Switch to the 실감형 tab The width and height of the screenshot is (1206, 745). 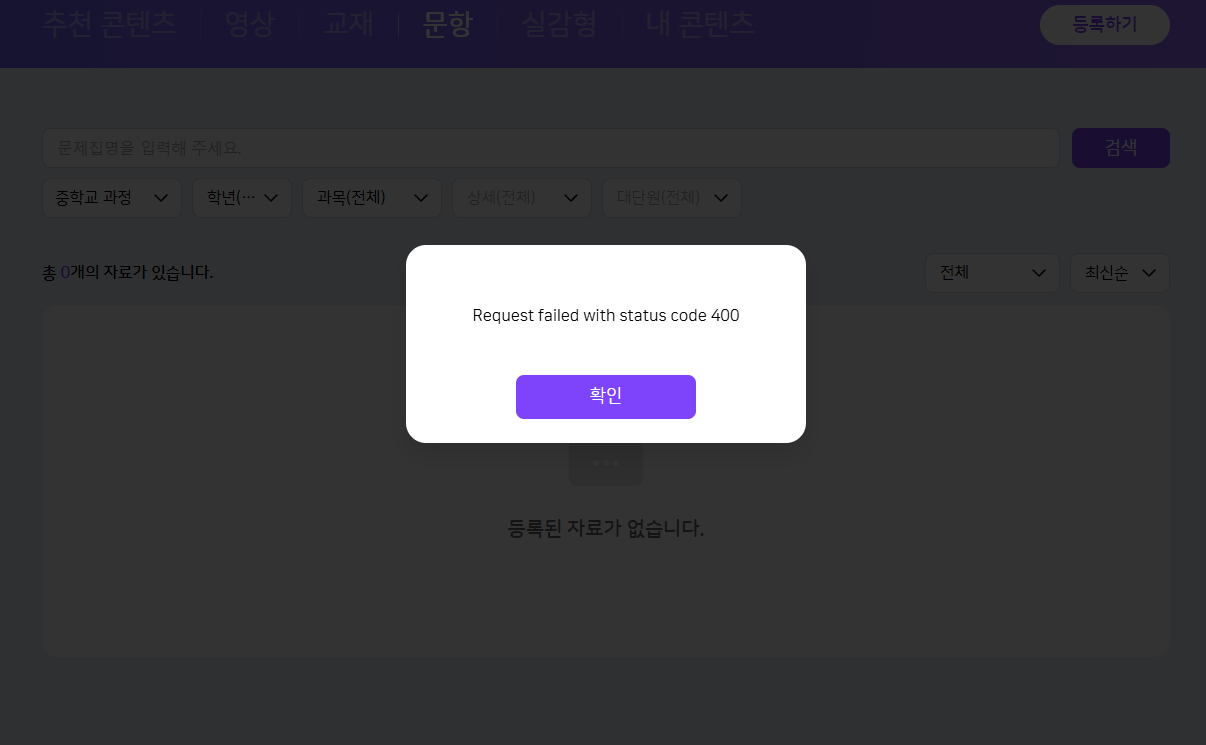[559, 25]
